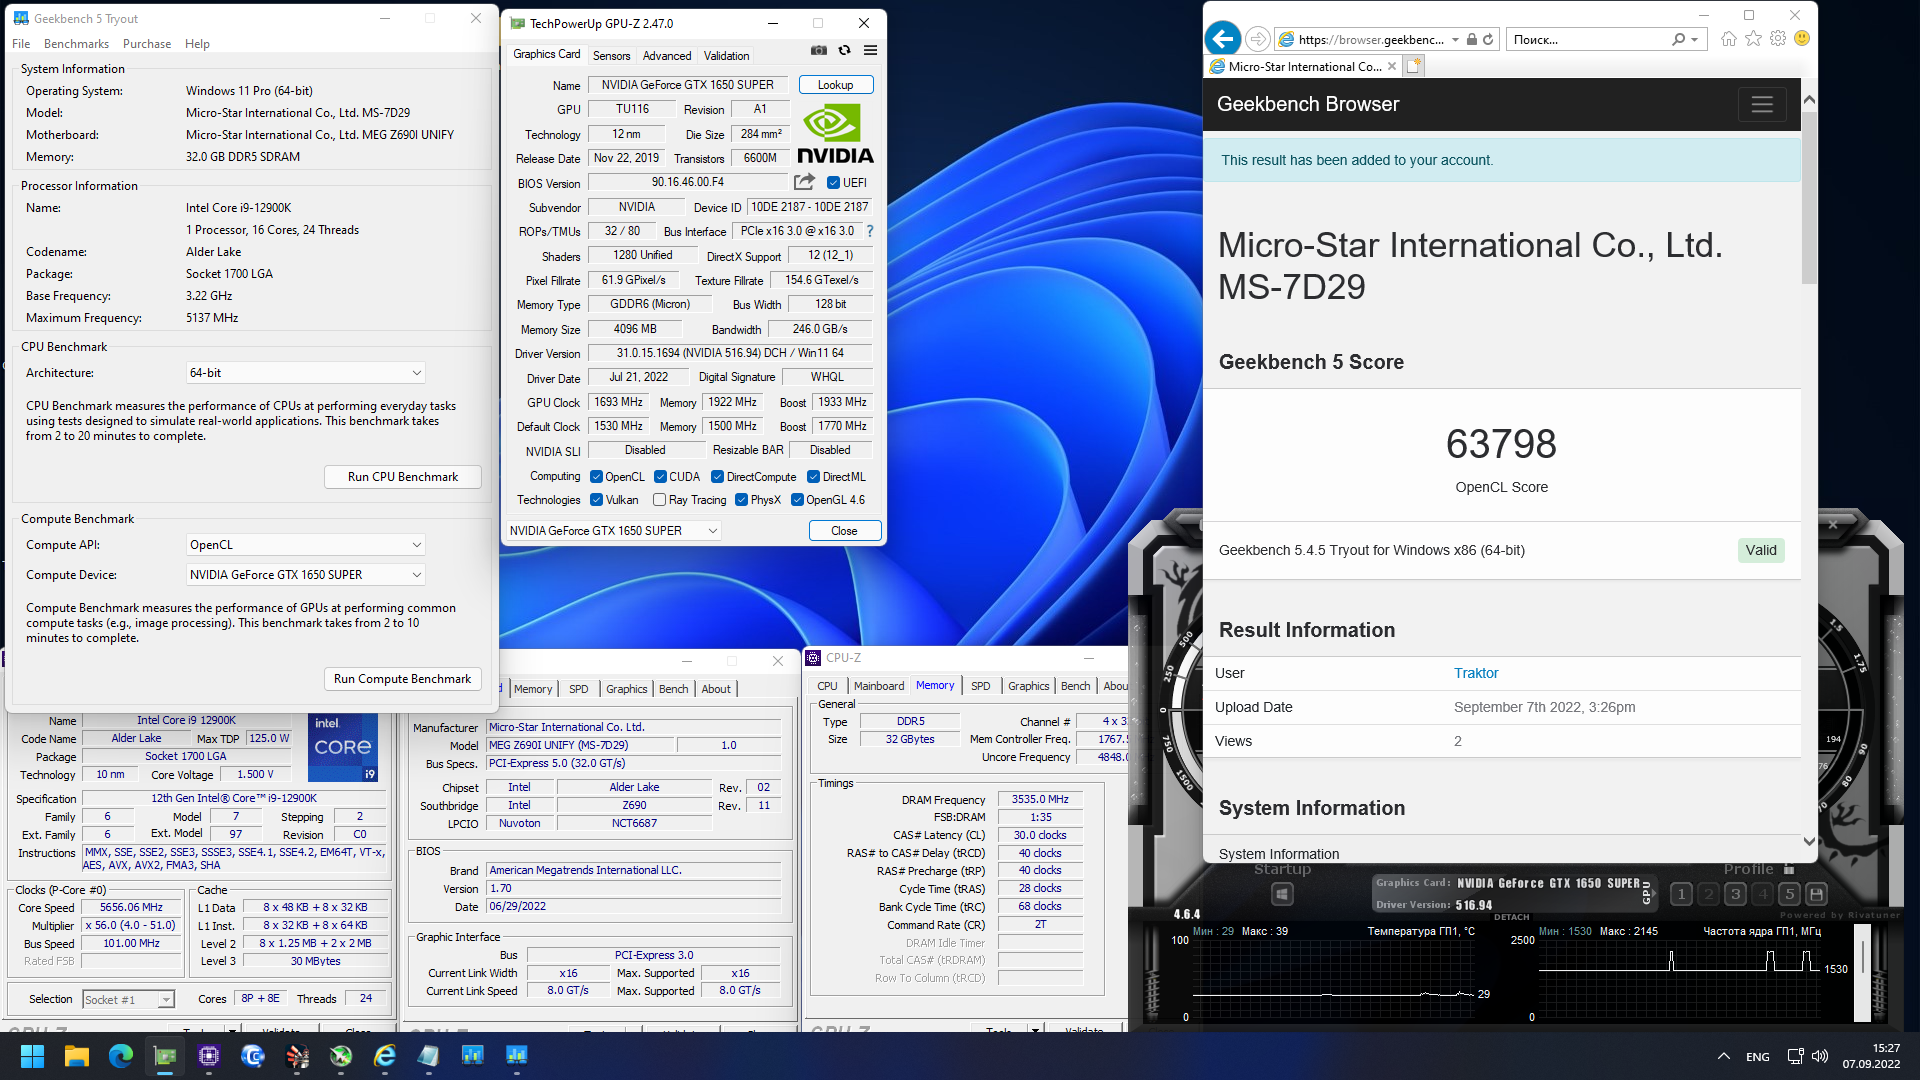Switch to the Validation tab in GPU-Z
Screen dimensions: 1920x1080
tap(726, 56)
